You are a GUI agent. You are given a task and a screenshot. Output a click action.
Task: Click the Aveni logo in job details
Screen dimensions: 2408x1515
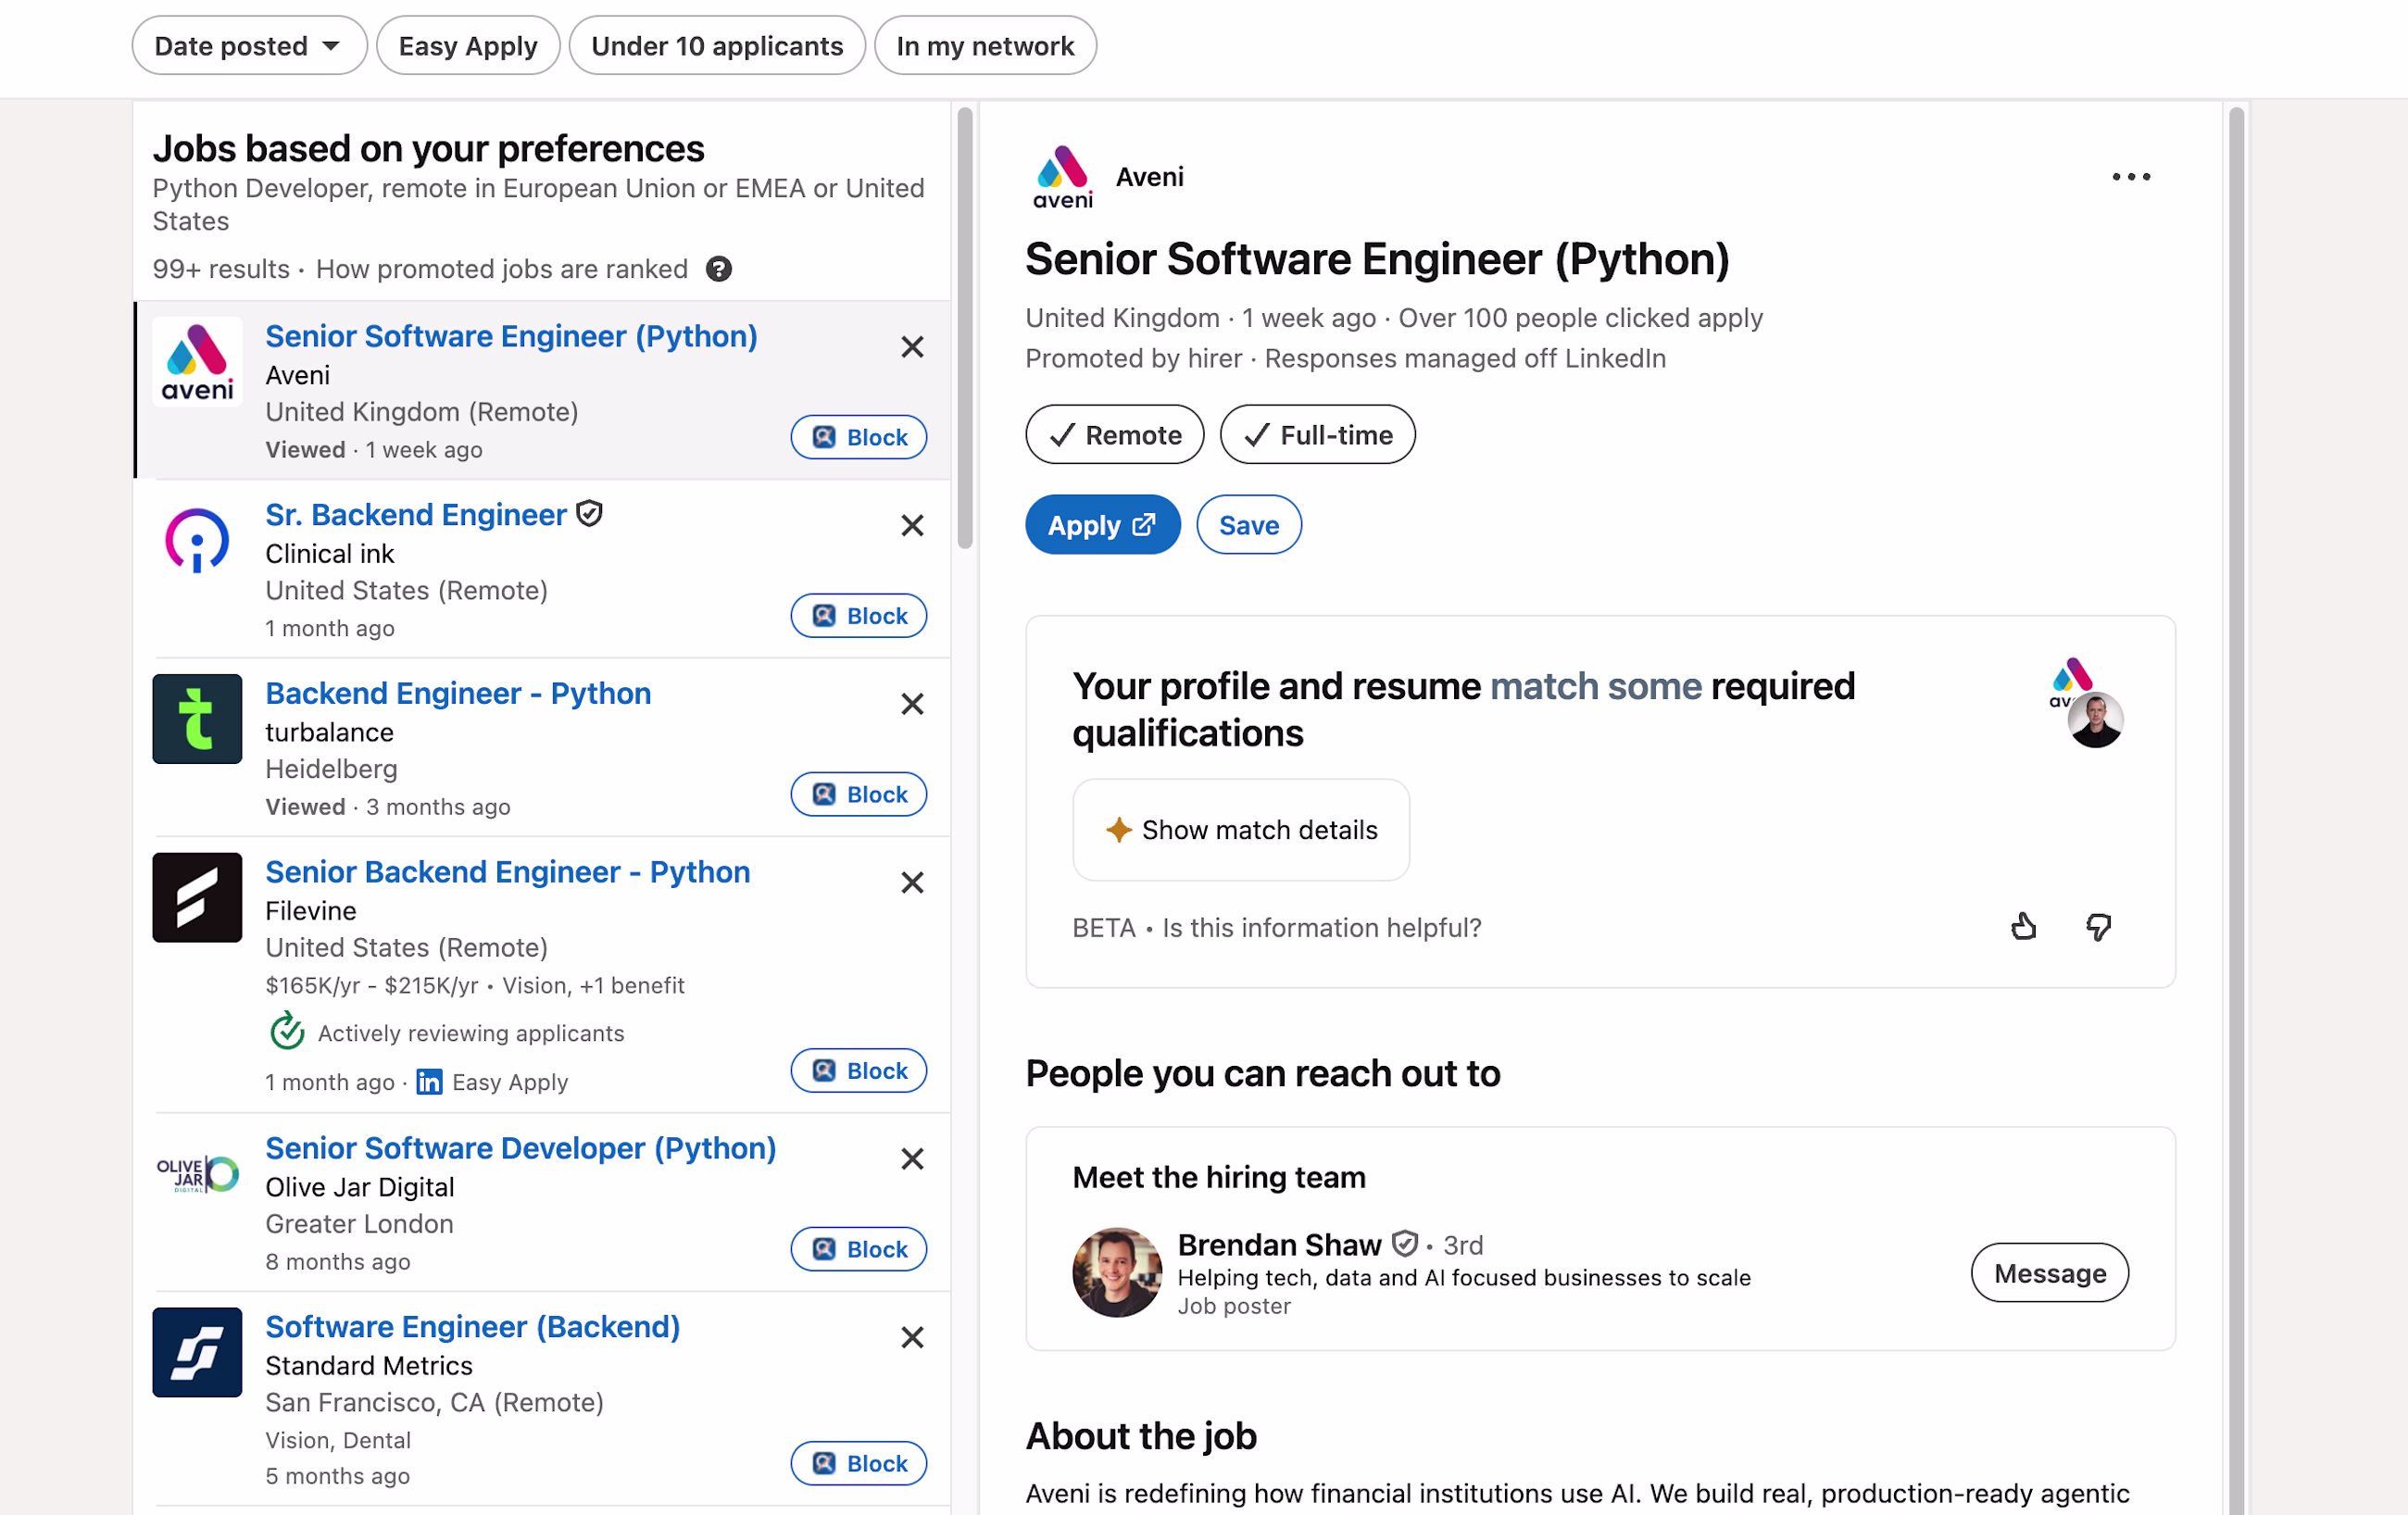[1063, 177]
